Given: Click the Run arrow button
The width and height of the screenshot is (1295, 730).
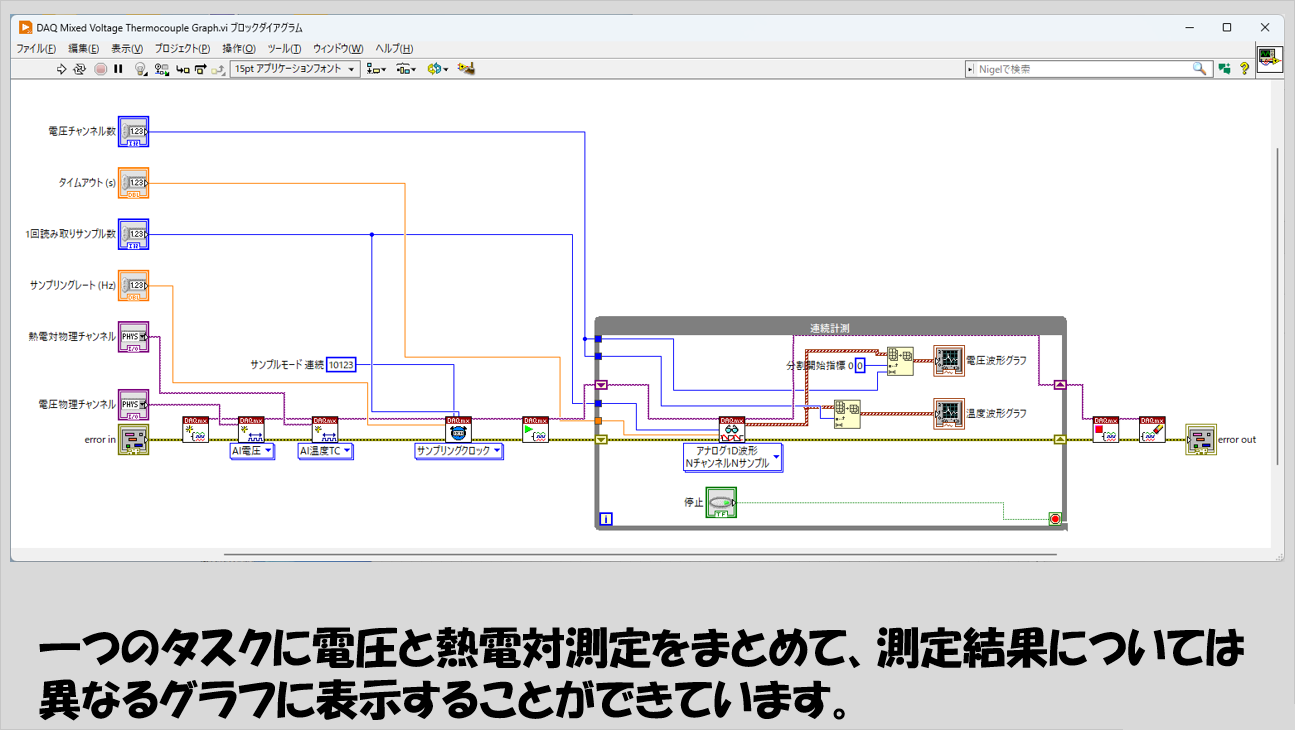Looking at the screenshot, I should 62,69.
